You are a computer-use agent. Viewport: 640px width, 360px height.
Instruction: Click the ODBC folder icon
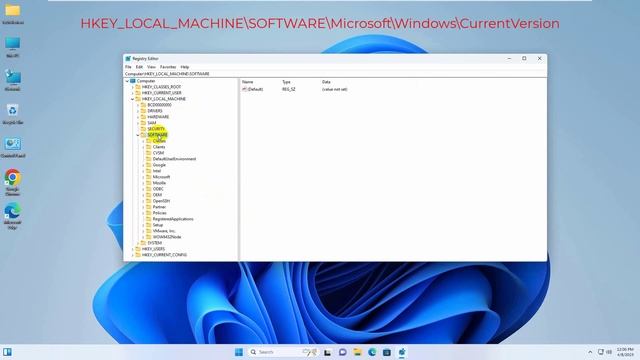pyautogui.click(x=149, y=189)
